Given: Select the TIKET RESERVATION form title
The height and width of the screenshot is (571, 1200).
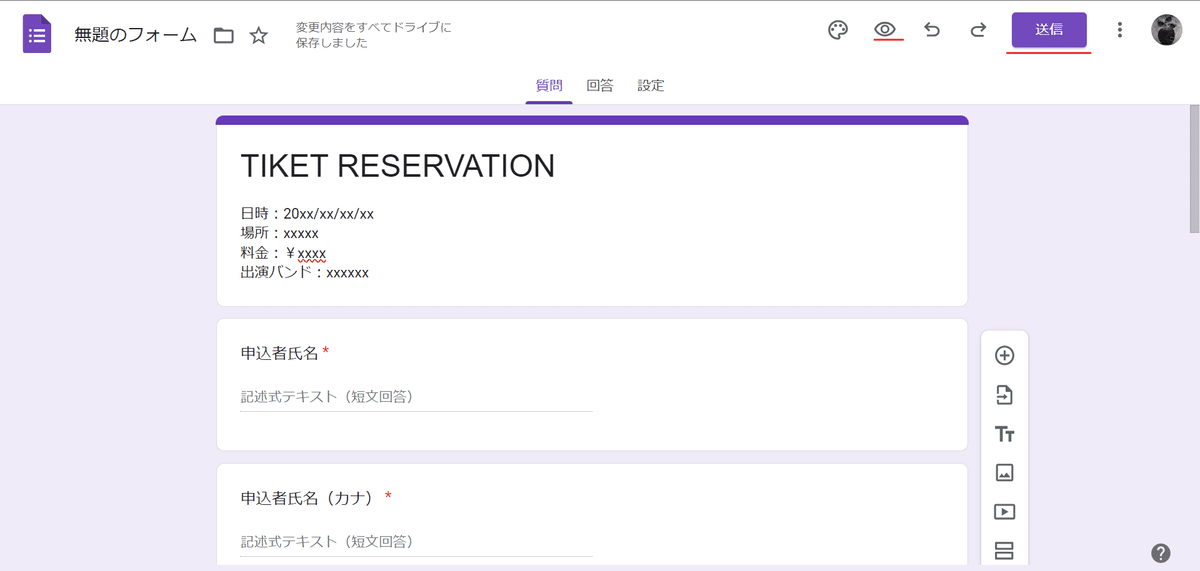Looking at the screenshot, I should 397,166.
